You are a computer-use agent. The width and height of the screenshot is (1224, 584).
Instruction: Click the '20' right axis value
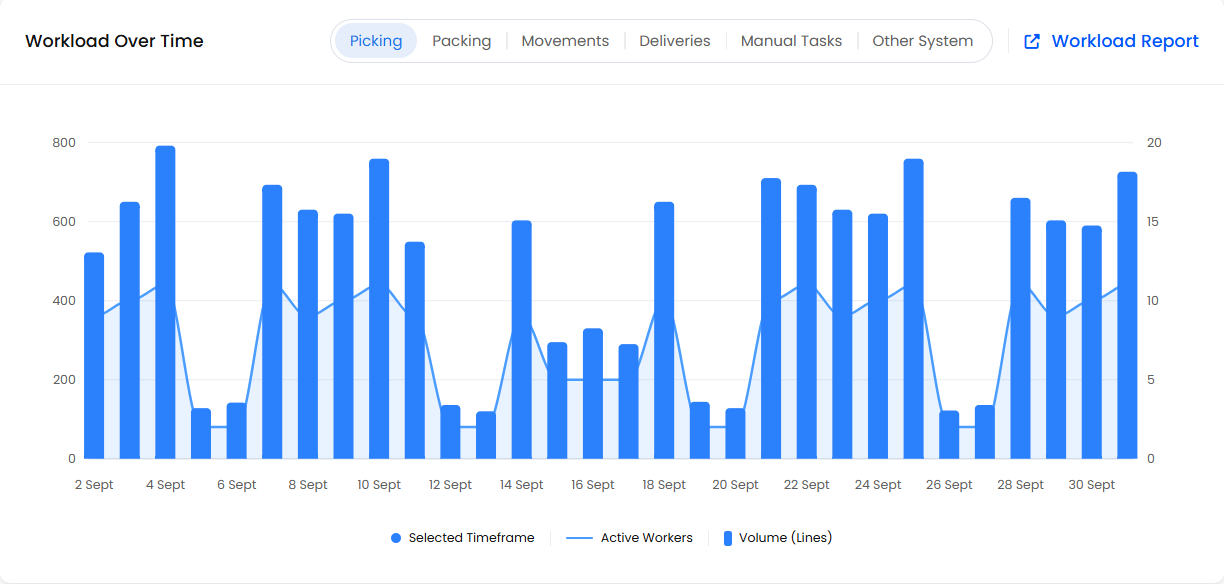[1154, 143]
